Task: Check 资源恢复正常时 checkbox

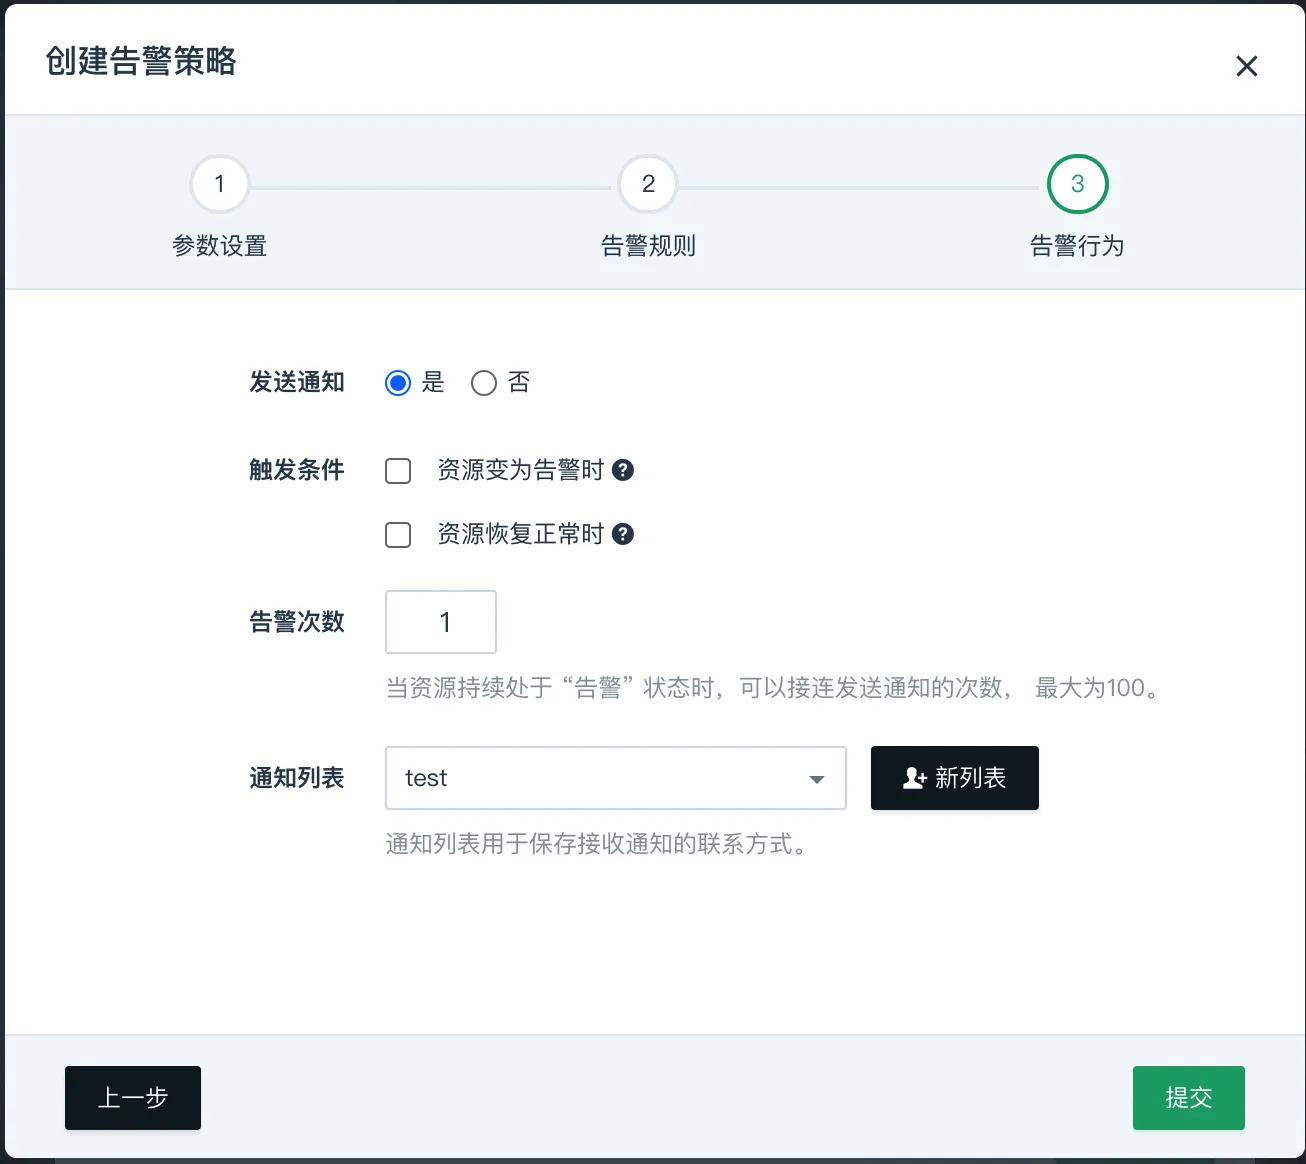Action: [x=398, y=535]
